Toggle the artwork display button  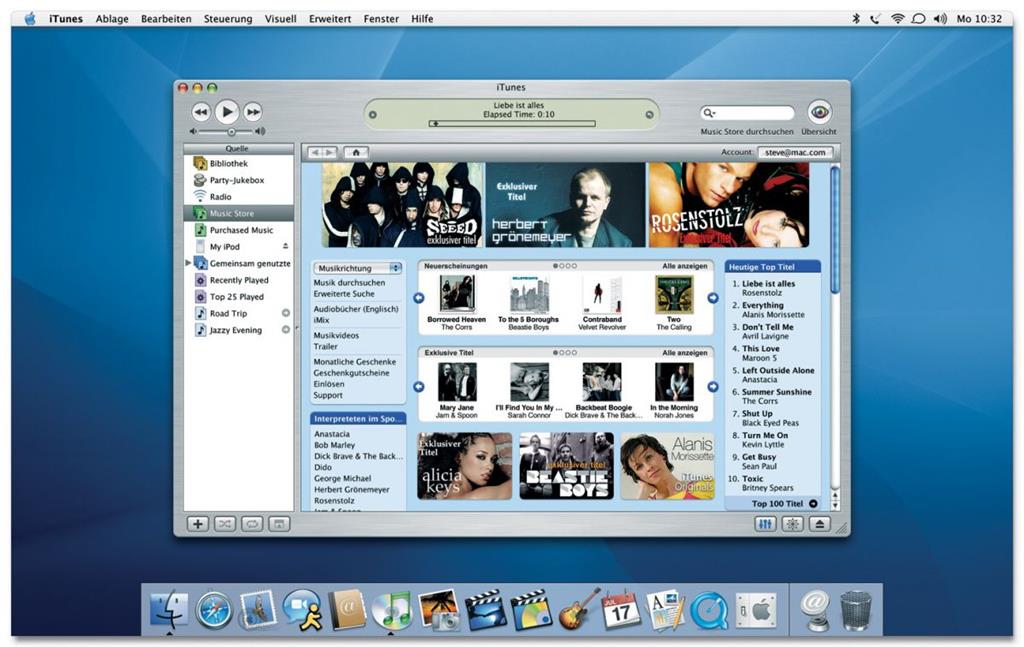coord(279,524)
